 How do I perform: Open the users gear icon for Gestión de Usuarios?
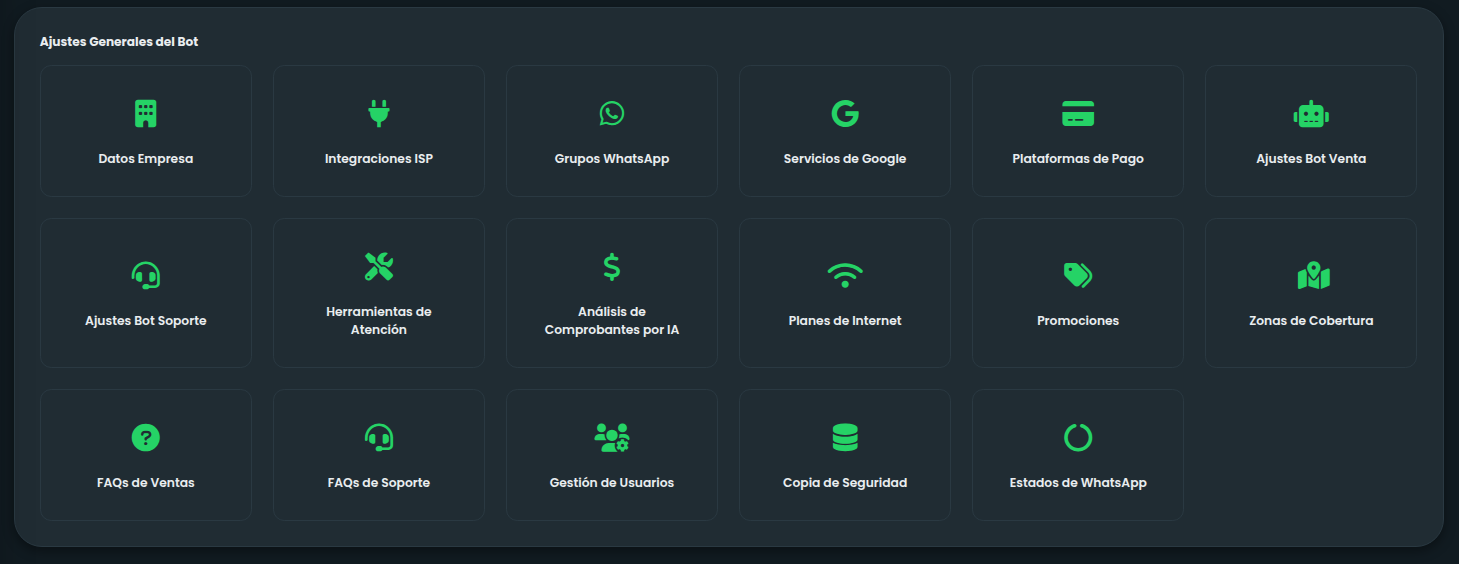tap(612, 437)
